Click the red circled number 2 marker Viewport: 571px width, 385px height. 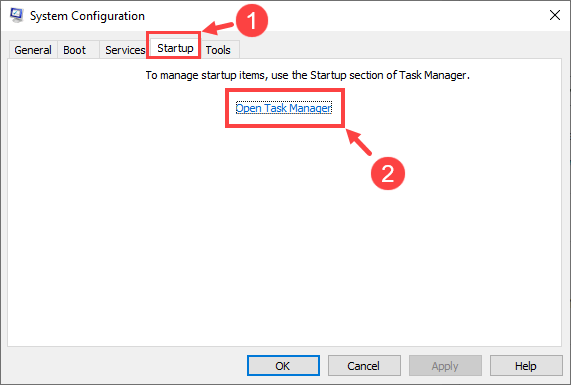pyautogui.click(x=387, y=173)
